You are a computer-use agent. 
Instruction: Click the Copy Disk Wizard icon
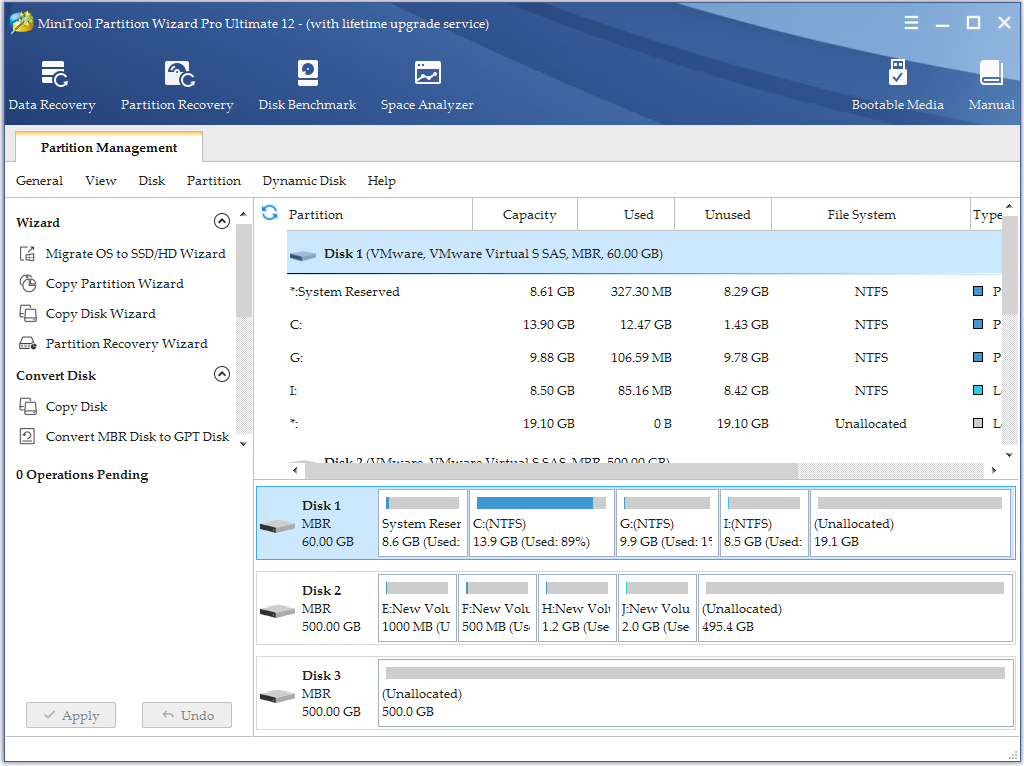[27, 313]
